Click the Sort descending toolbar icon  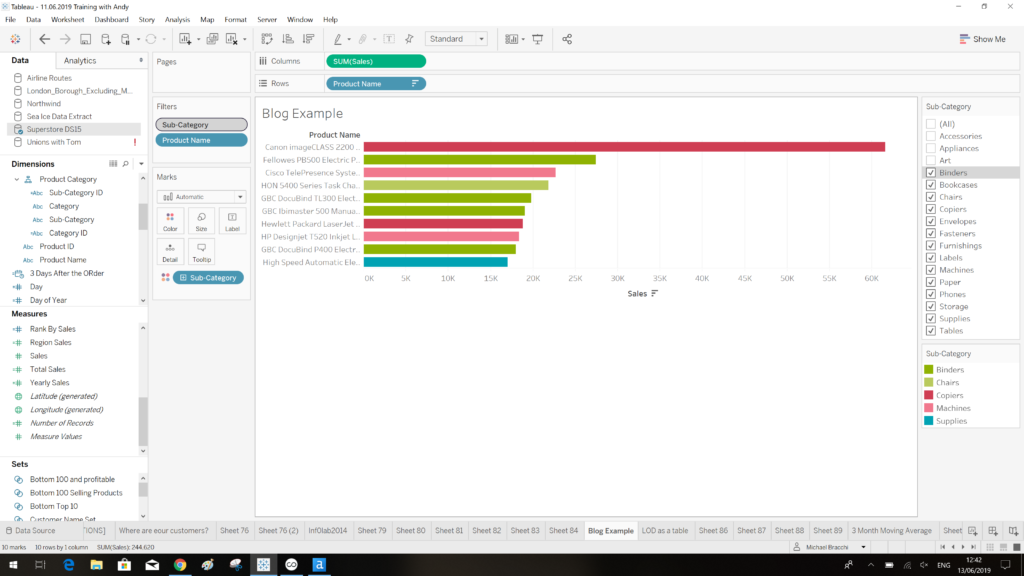click(308, 39)
